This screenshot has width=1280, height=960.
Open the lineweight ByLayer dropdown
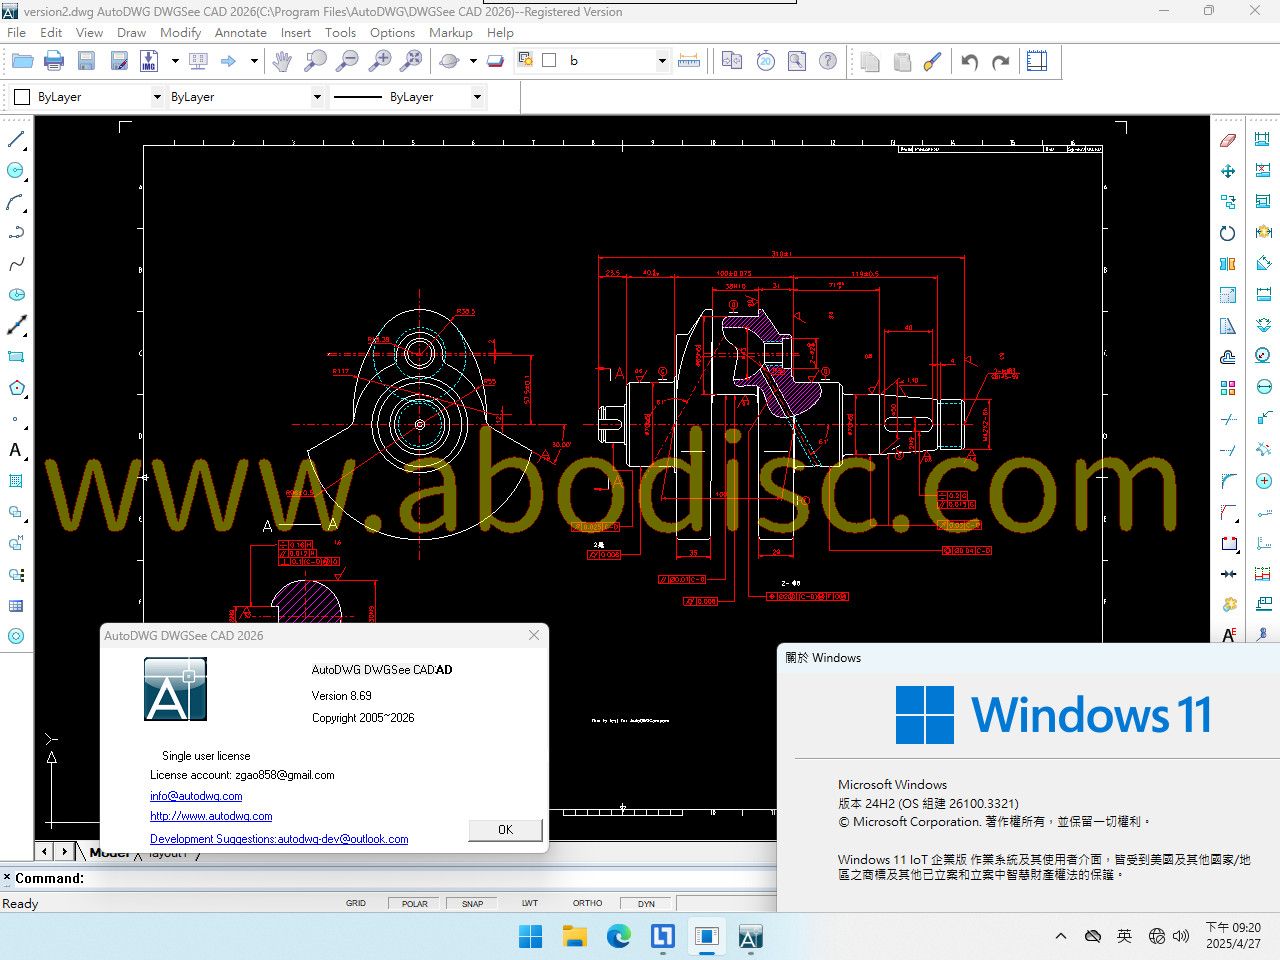click(477, 97)
